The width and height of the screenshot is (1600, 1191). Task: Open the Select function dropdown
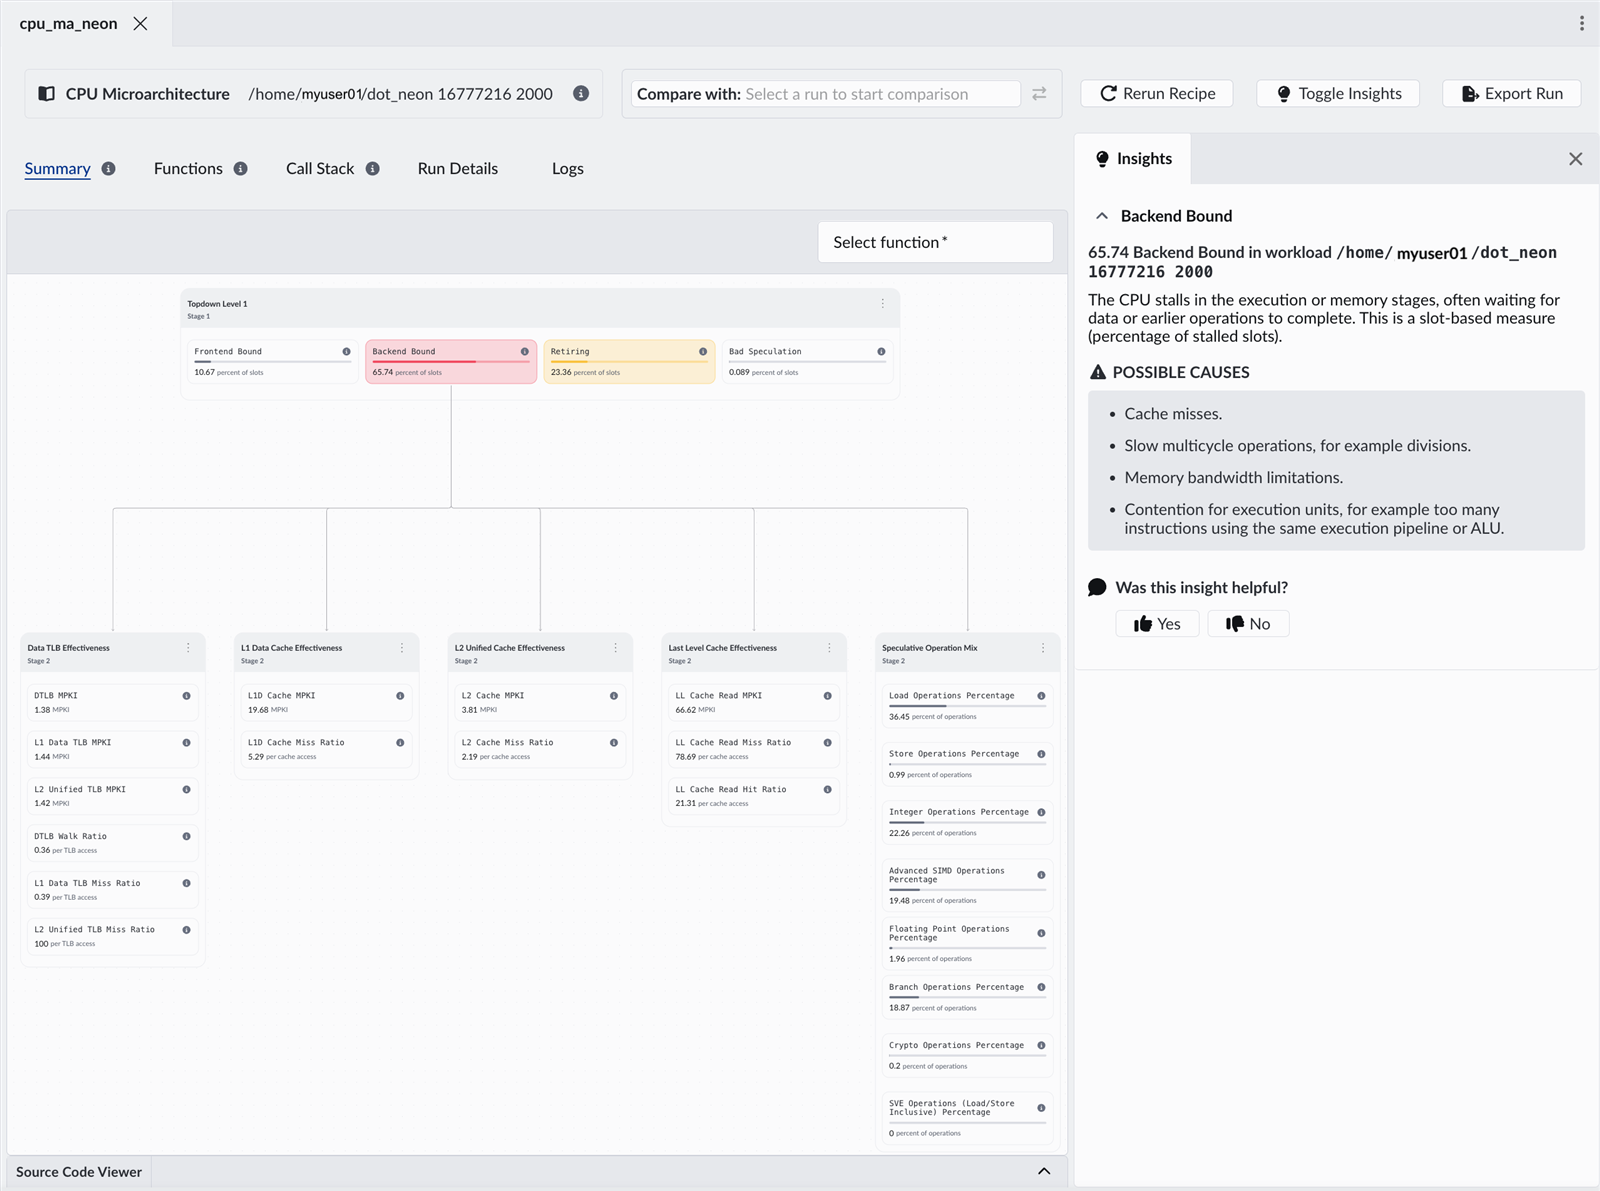click(935, 242)
